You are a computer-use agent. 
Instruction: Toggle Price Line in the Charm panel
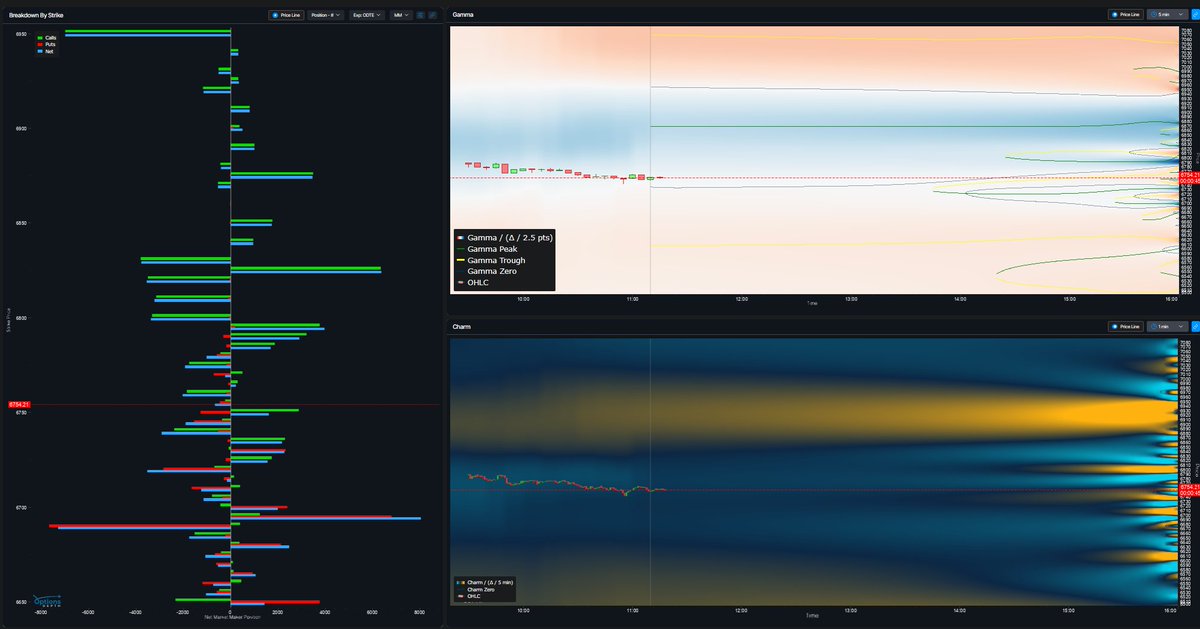(x=1125, y=327)
